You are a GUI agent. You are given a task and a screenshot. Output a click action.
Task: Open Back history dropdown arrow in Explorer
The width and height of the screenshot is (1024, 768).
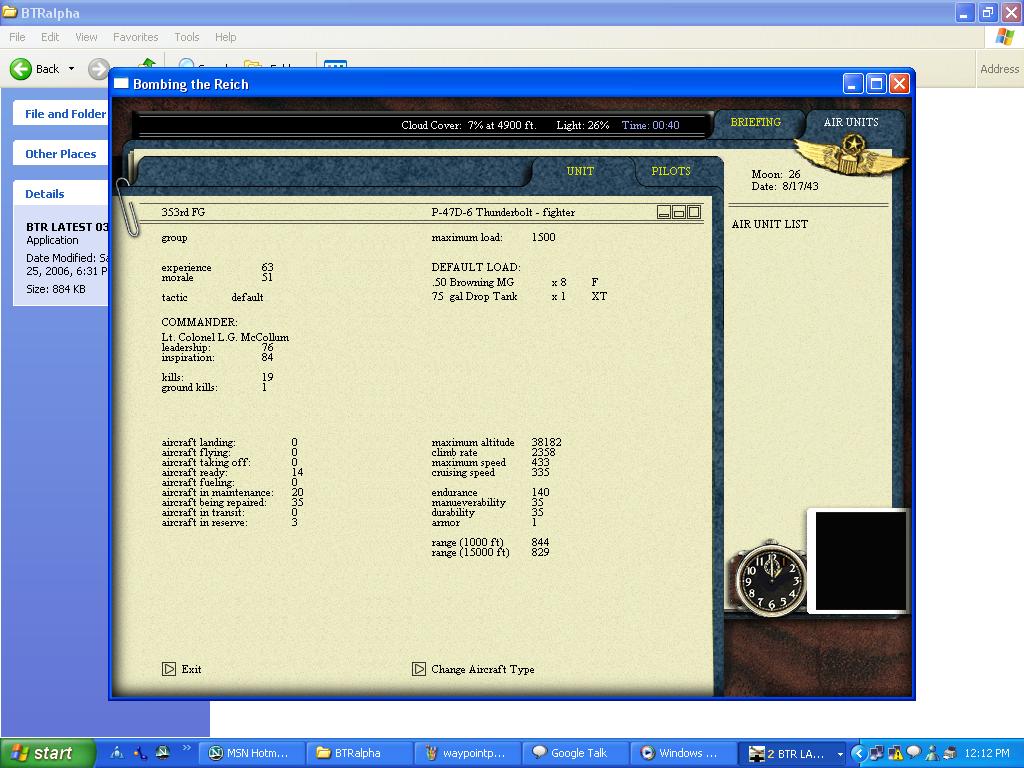click(71, 69)
